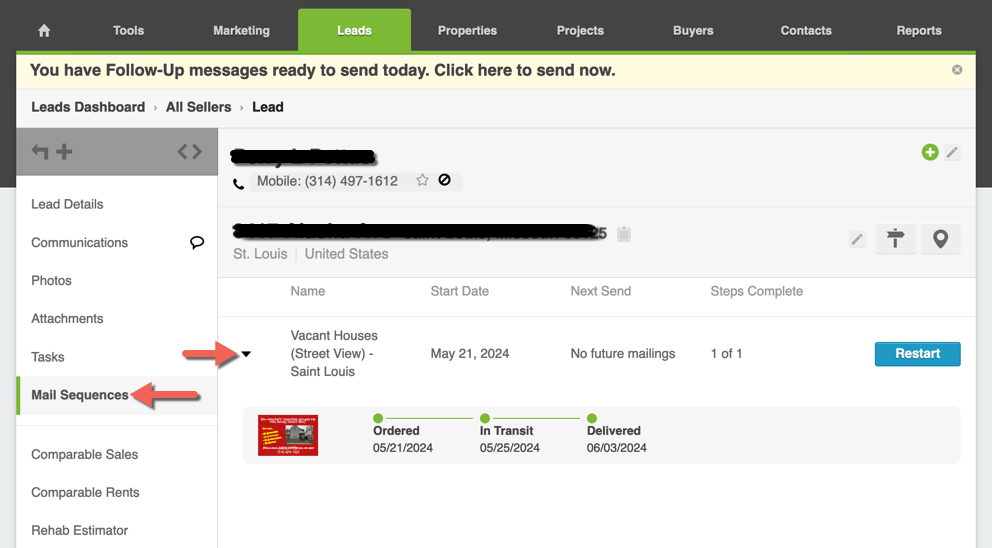Click the map pin location button

(x=940, y=239)
